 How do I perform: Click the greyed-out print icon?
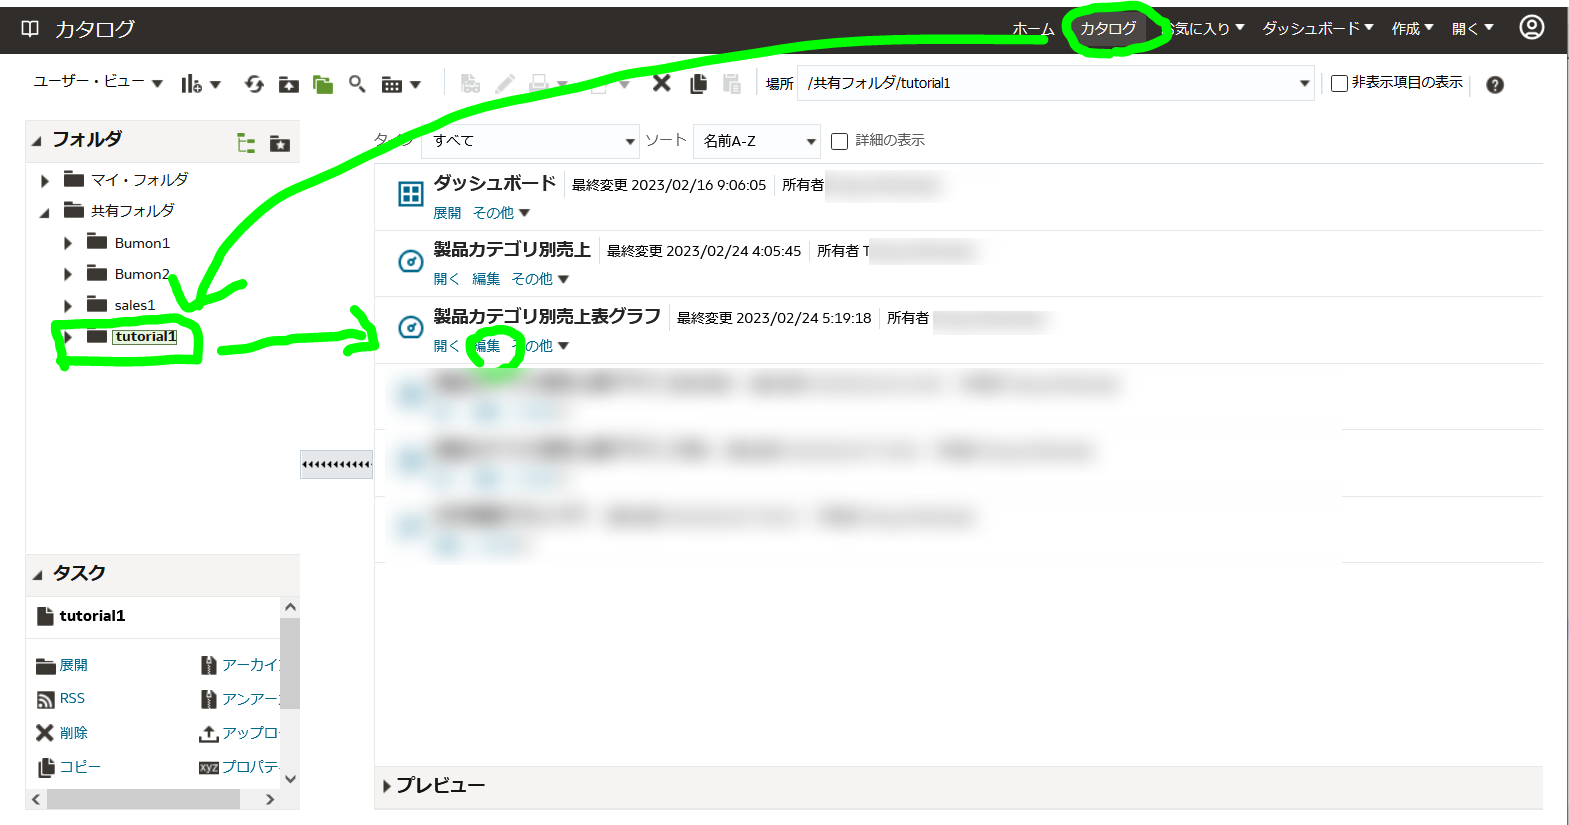[538, 84]
